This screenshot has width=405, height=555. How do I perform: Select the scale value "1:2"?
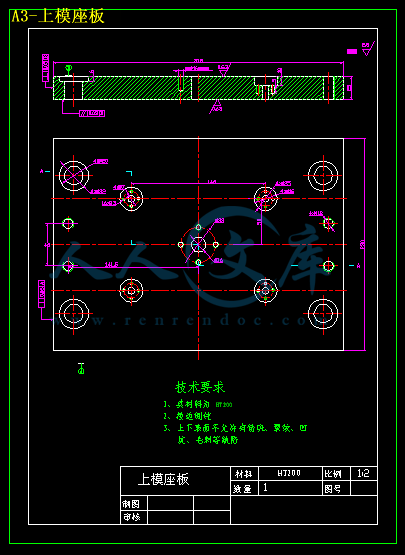(x=364, y=474)
